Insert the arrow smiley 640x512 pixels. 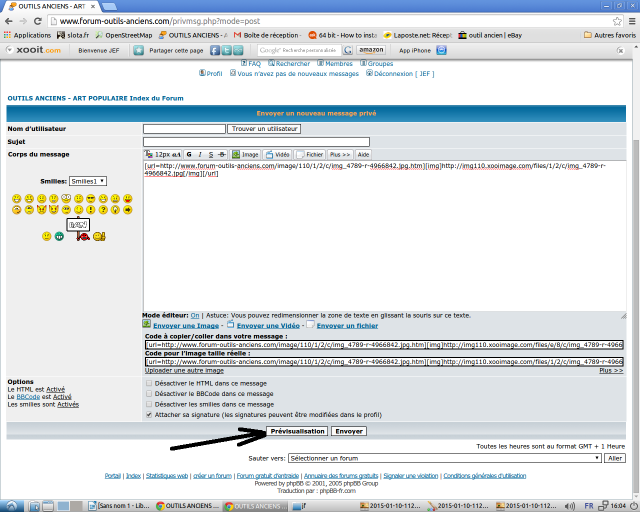point(128,210)
